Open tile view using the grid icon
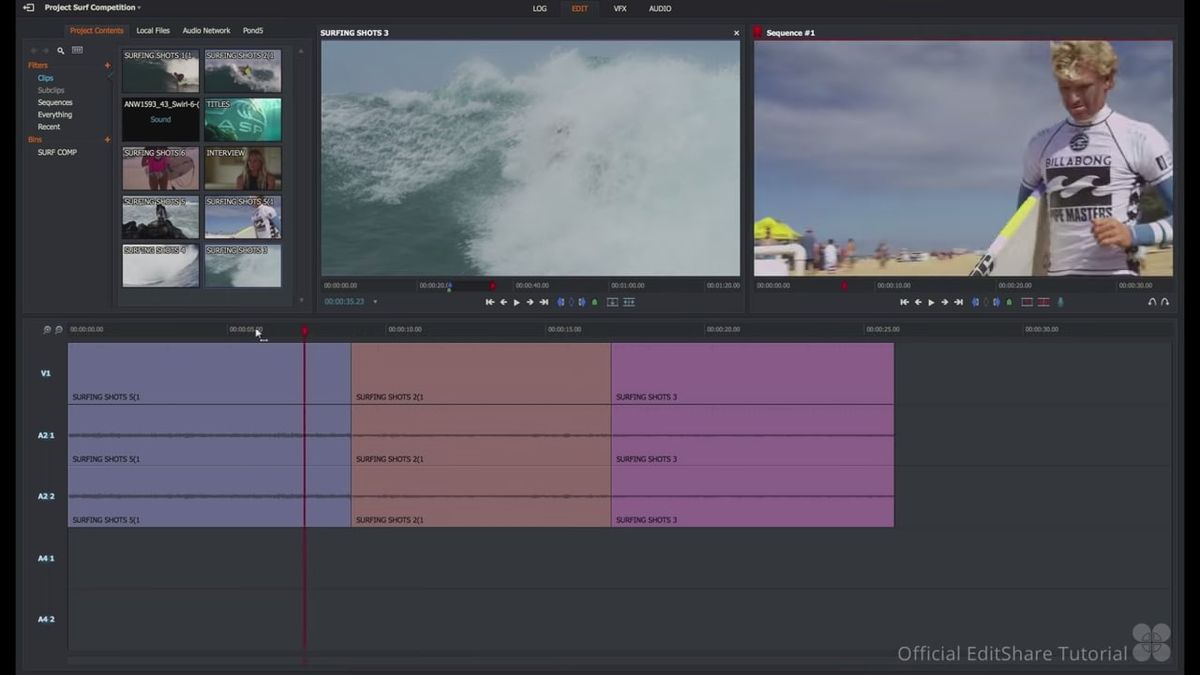The image size is (1200, 675). coord(78,49)
